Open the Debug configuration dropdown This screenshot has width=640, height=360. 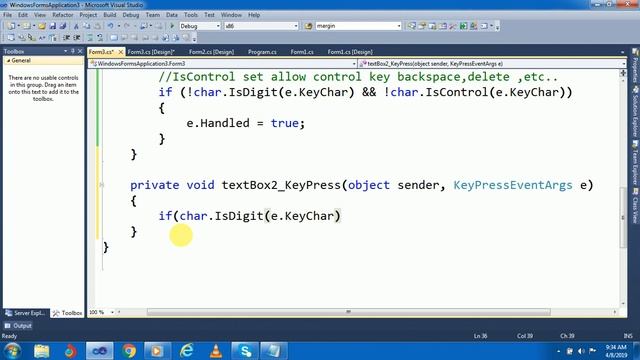tap(218, 26)
